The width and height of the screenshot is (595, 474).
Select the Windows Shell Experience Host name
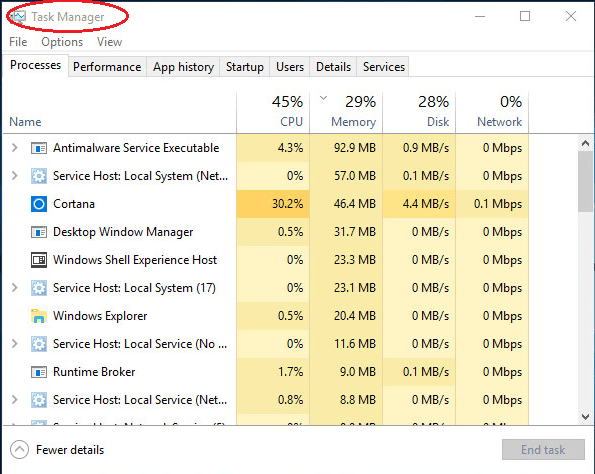pos(135,260)
